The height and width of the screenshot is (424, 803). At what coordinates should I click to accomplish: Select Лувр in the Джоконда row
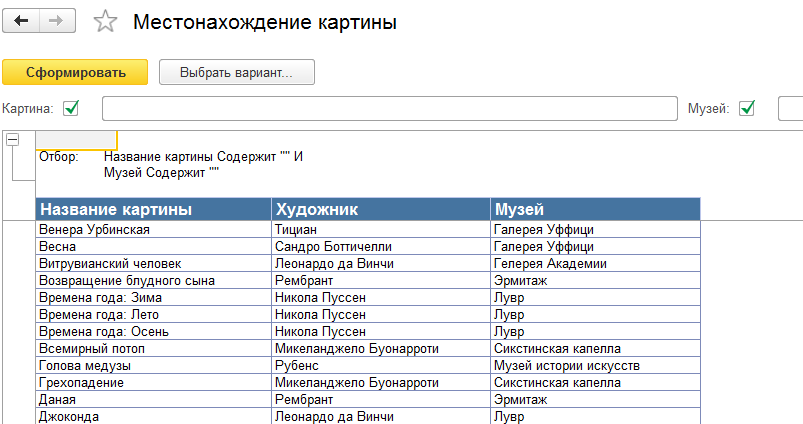click(596, 416)
